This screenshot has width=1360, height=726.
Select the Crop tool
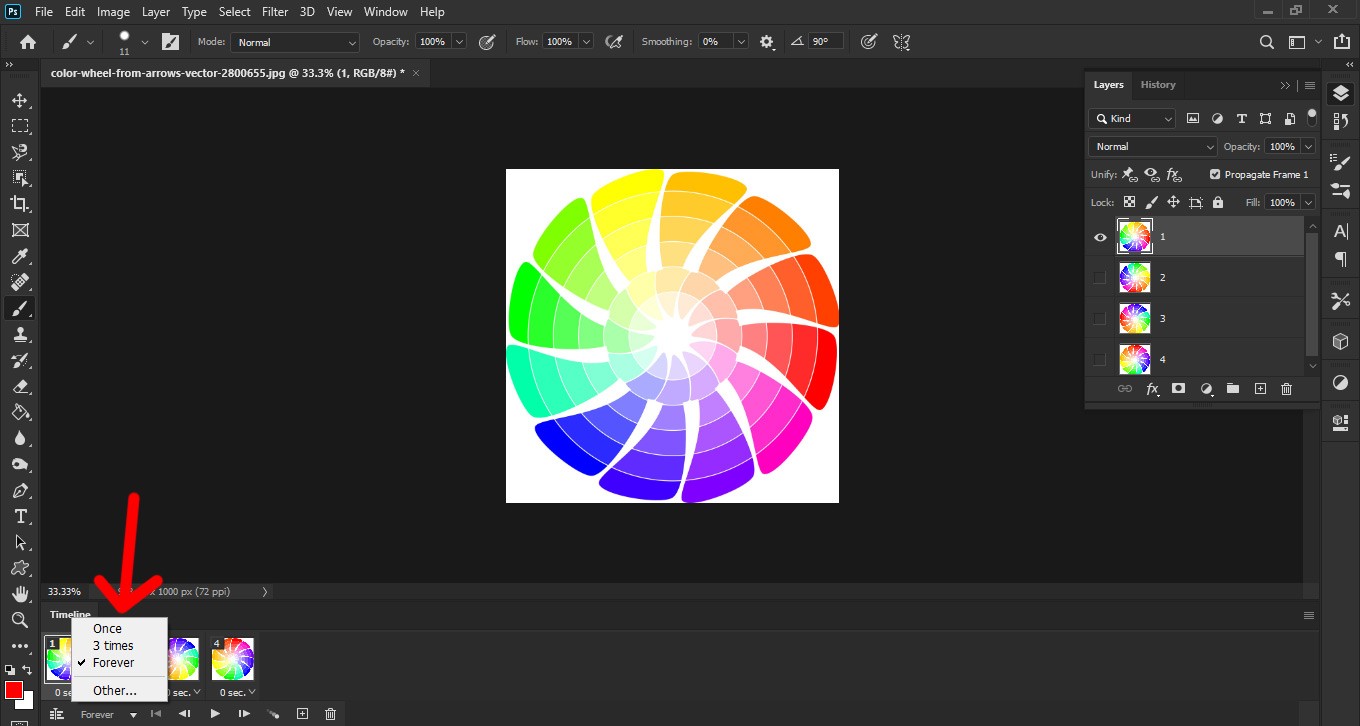coord(19,204)
